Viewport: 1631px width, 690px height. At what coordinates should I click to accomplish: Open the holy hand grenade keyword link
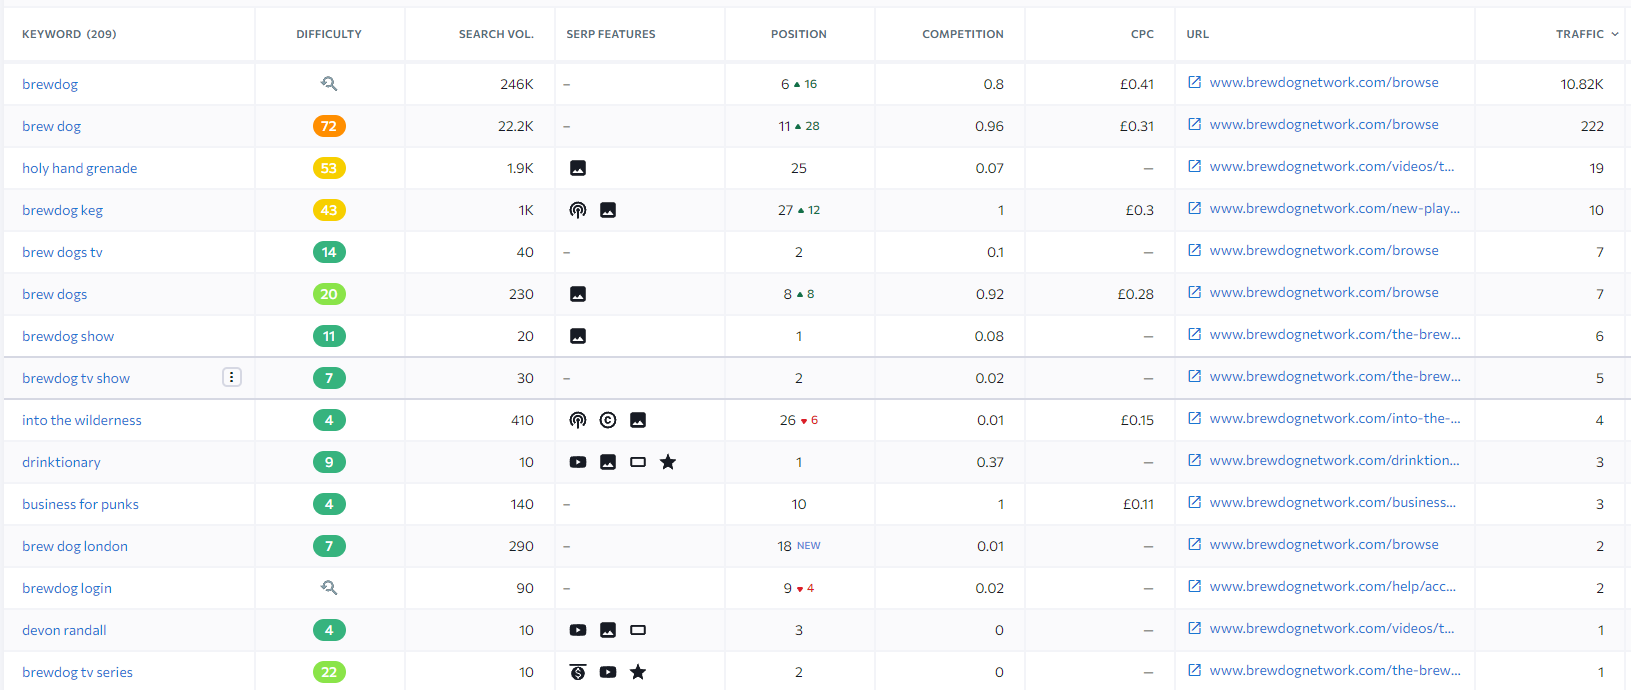(80, 168)
